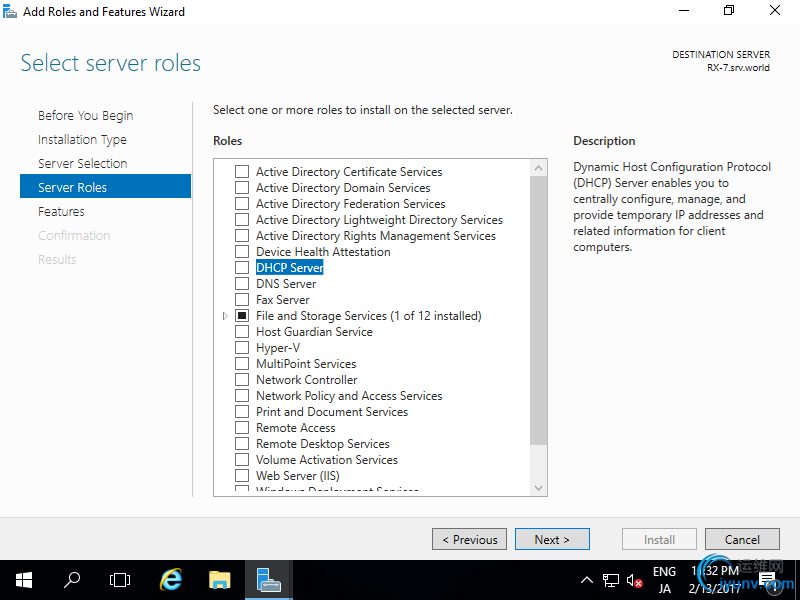Select Device Health Attestation label

(x=323, y=252)
